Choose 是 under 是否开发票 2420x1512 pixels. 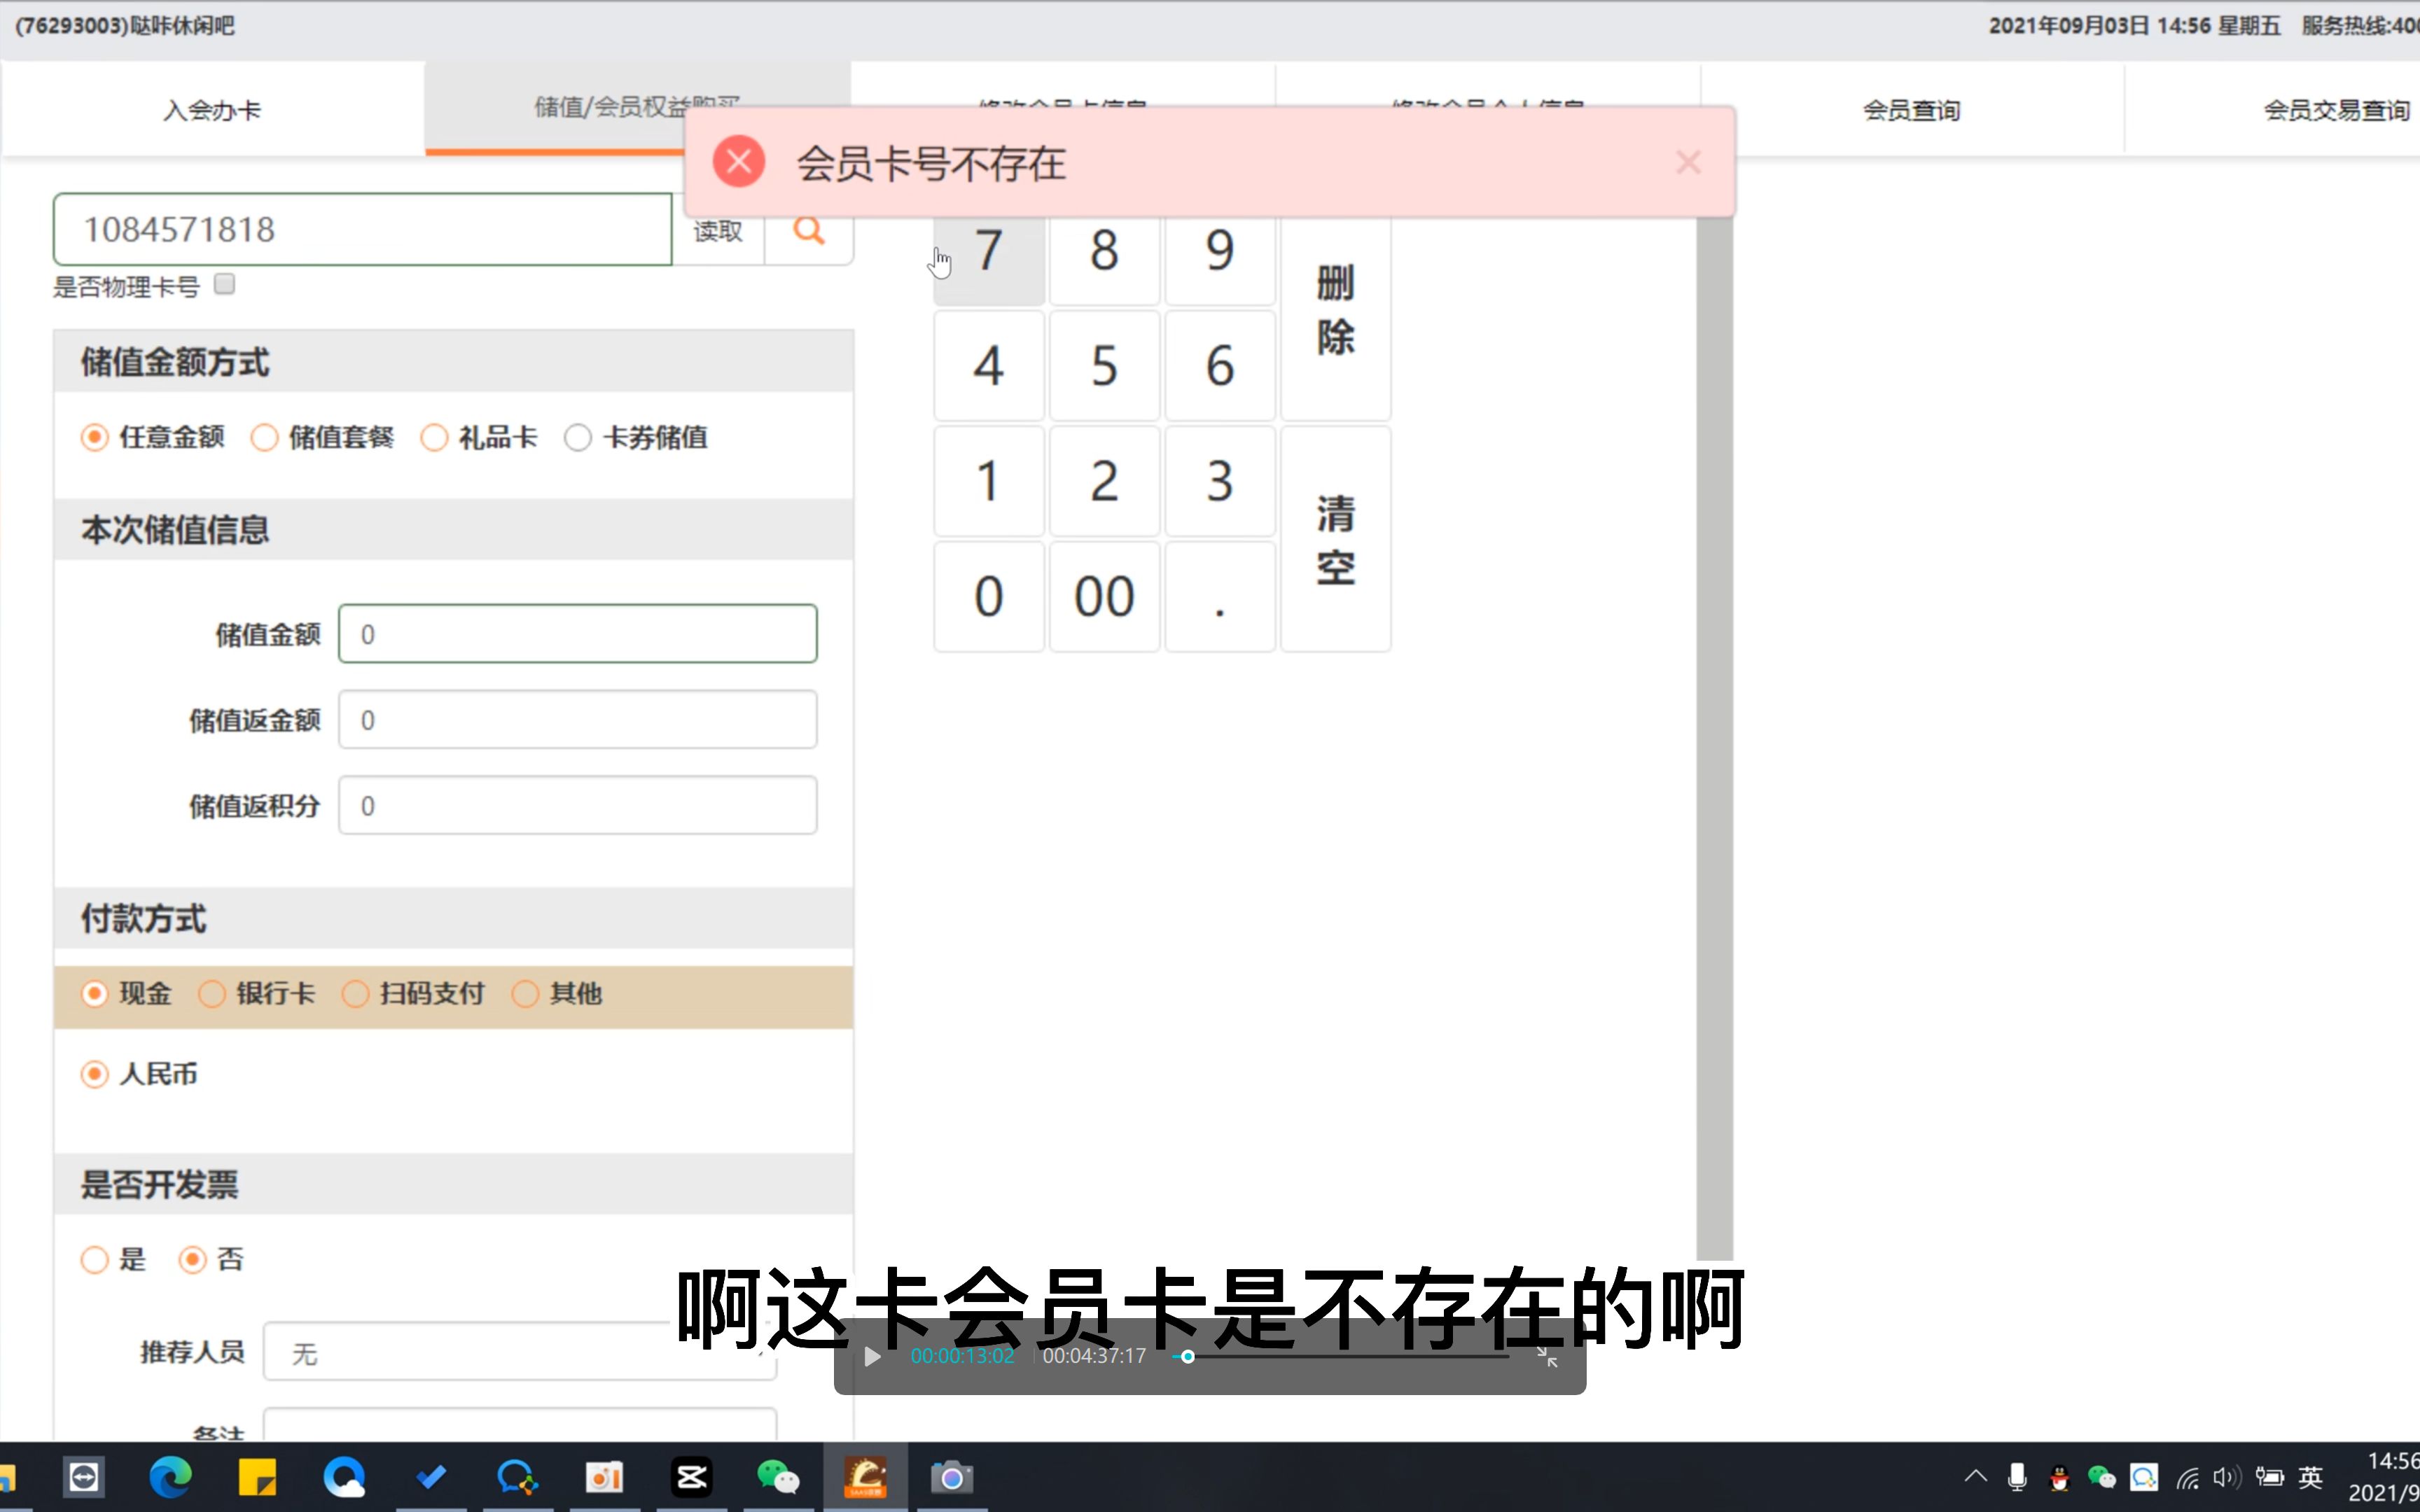tap(95, 1259)
